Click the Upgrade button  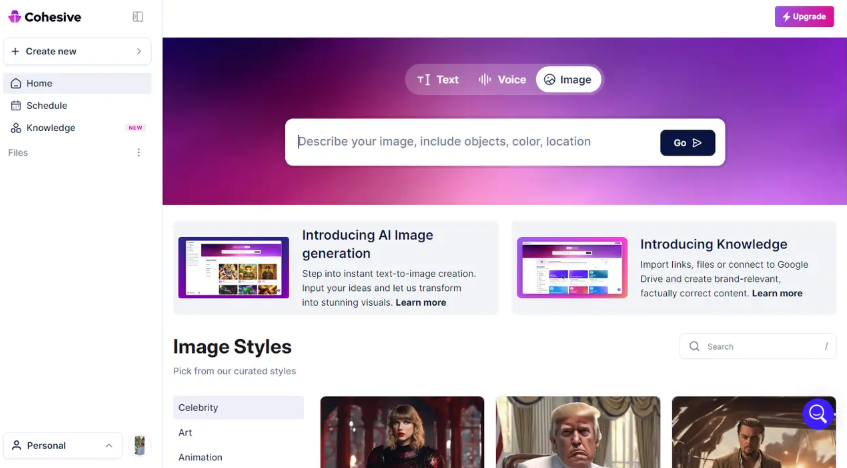(804, 17)
